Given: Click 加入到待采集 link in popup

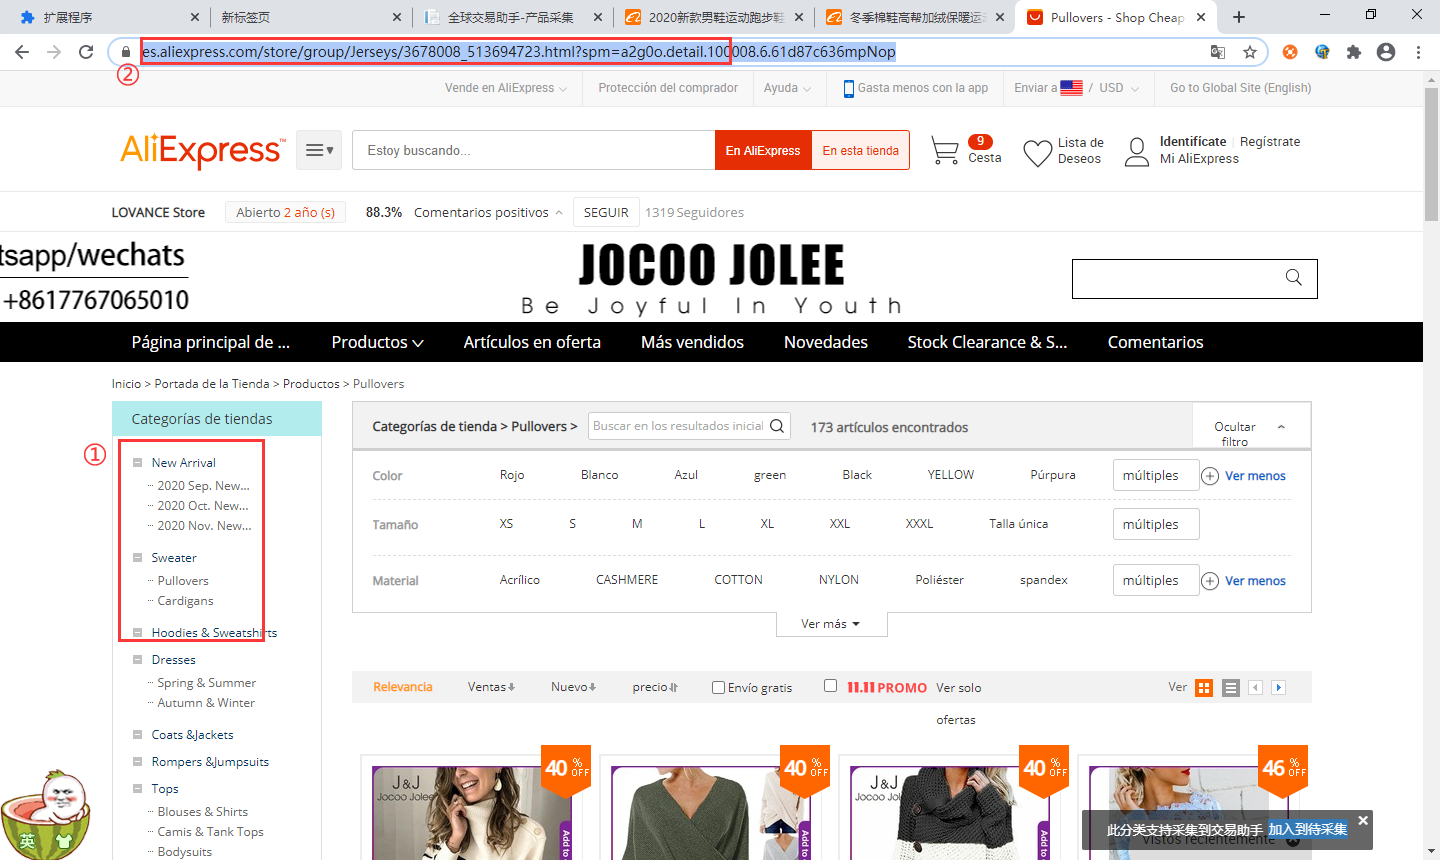Looking at the screenshot, I should 1308,830.
